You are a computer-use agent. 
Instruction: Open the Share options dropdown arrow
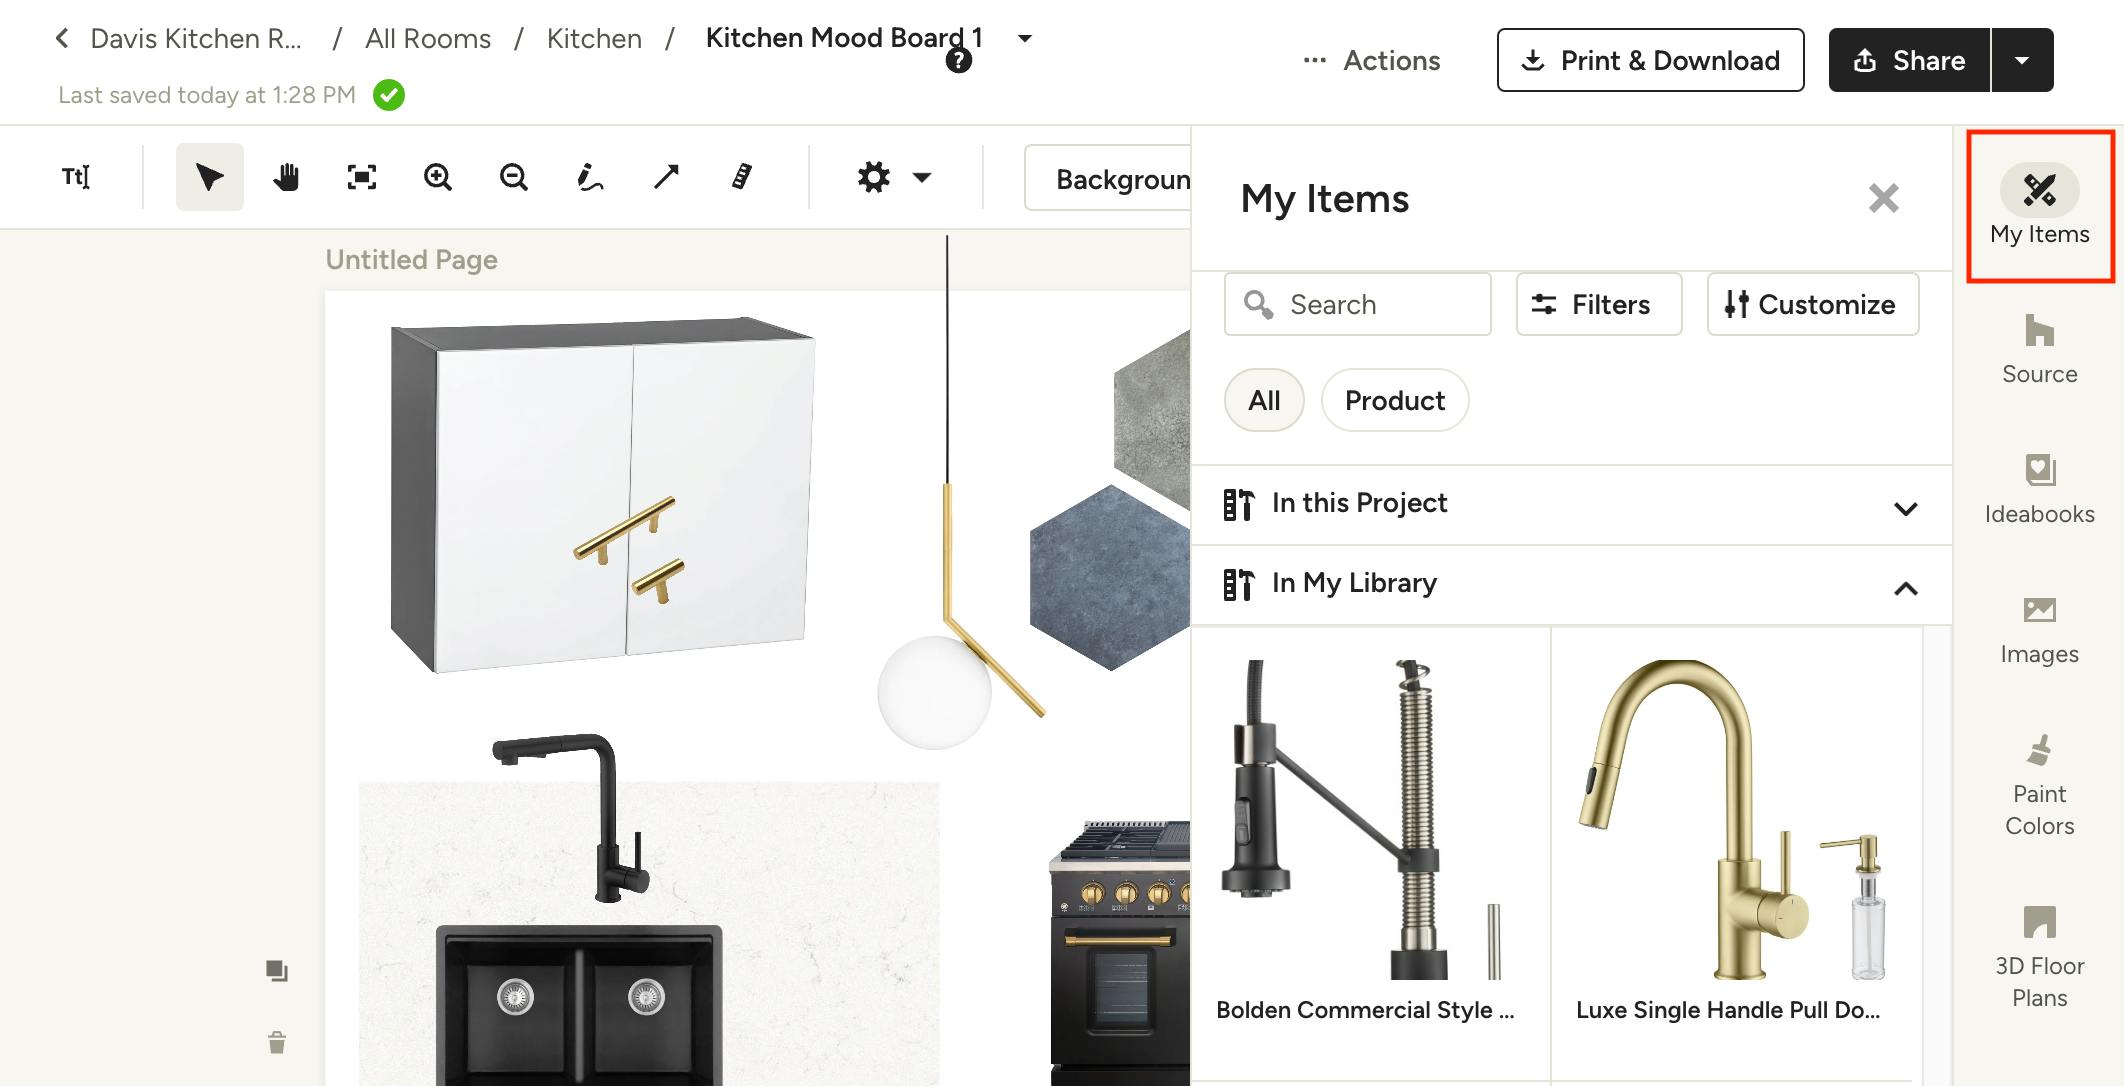pos(2022,60)
